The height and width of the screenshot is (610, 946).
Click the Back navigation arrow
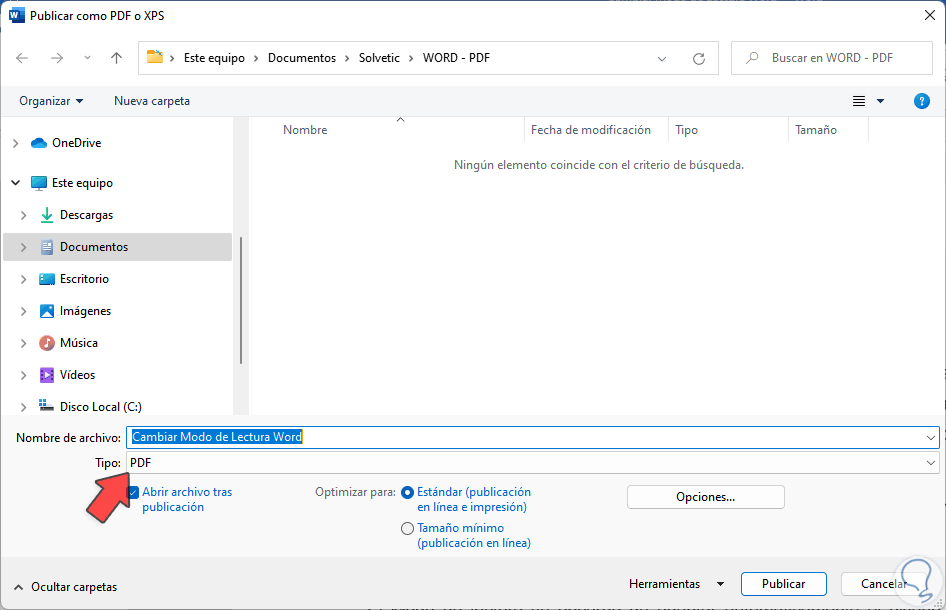point(22,58)
